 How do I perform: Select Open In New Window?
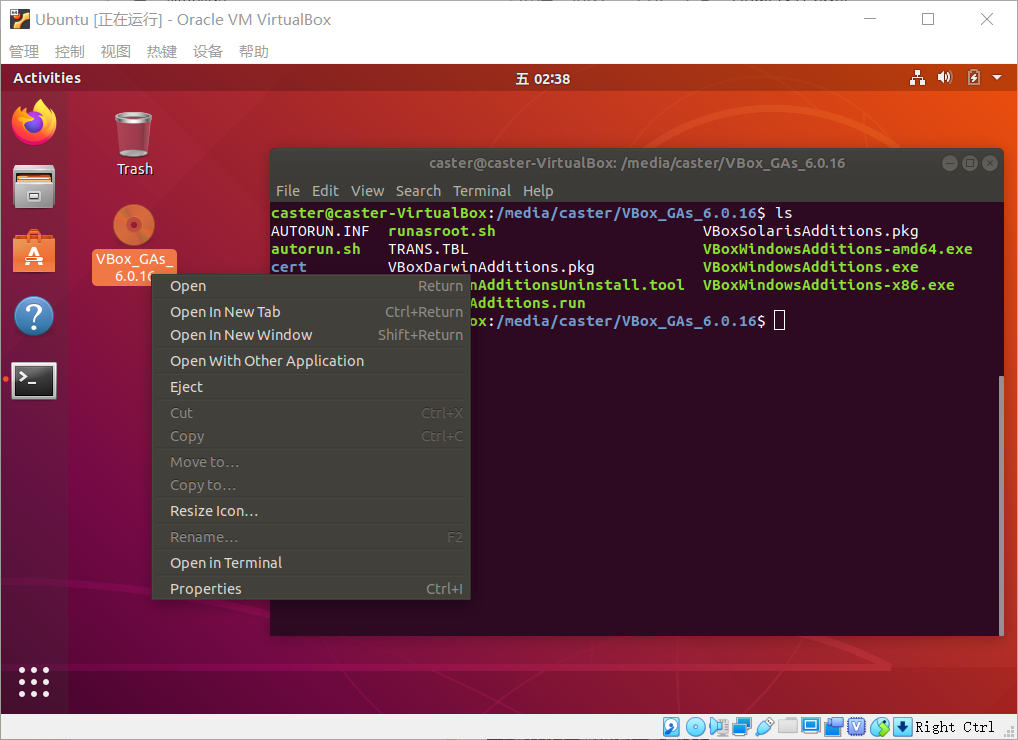coord(311,335)
